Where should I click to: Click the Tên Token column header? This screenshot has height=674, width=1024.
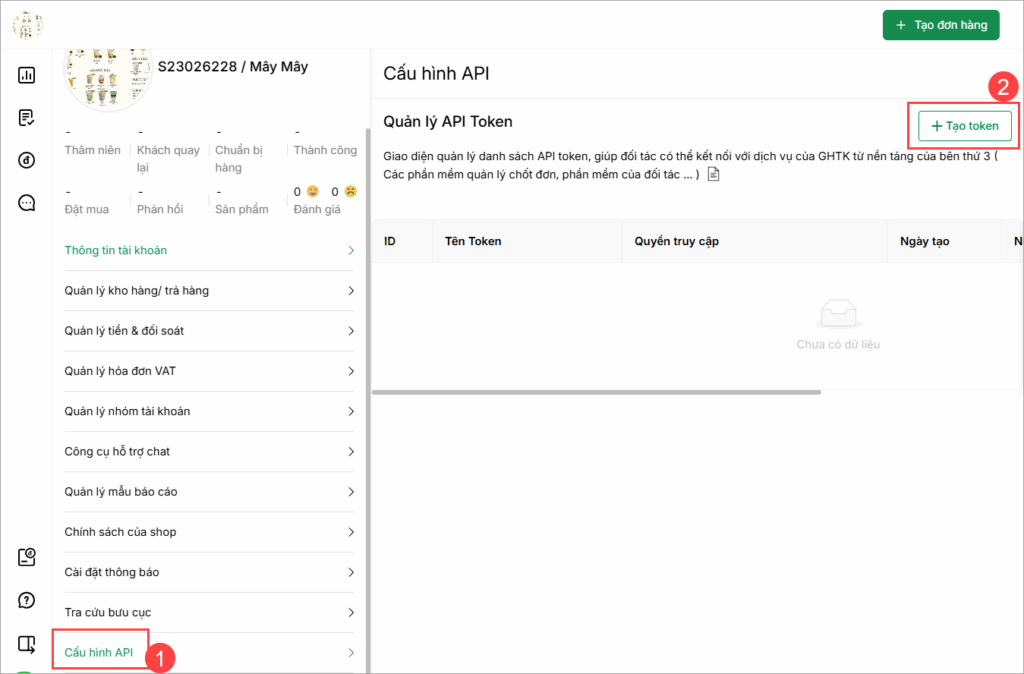coord(473,241)
